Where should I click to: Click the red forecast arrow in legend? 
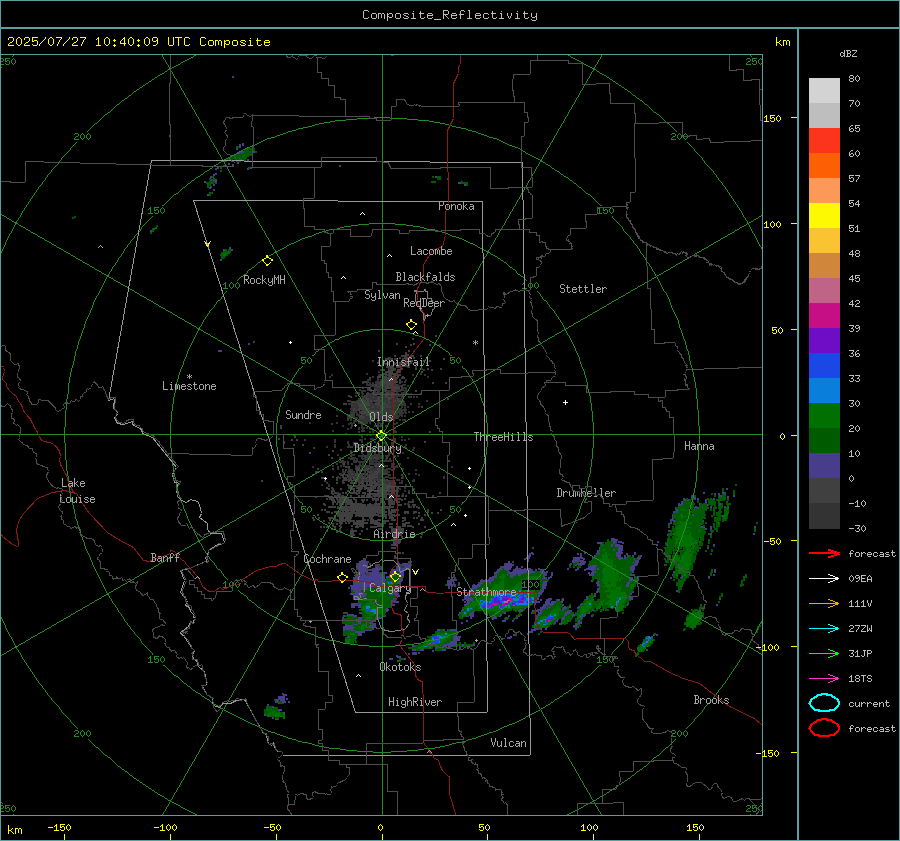pos(824,553)
